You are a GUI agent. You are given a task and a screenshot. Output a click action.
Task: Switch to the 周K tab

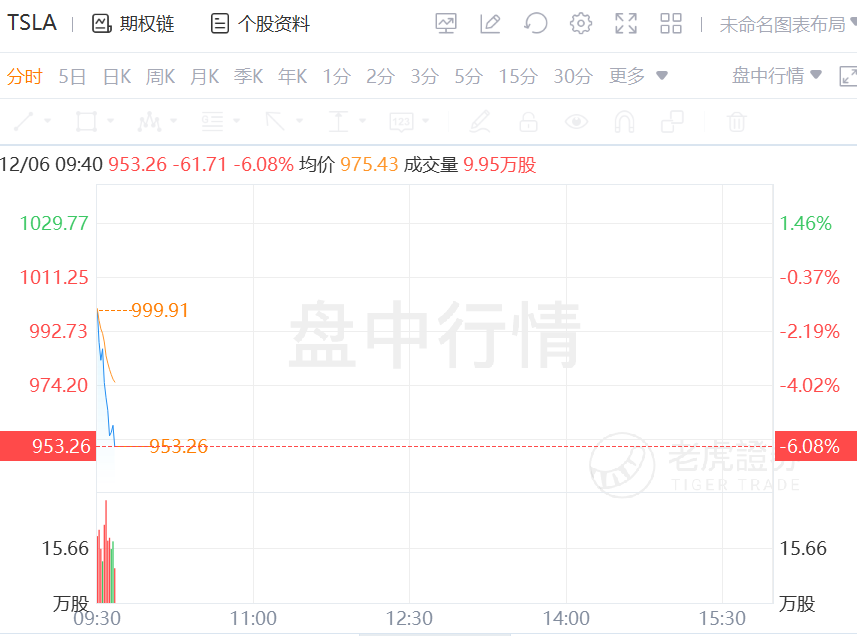coord(161,76)
